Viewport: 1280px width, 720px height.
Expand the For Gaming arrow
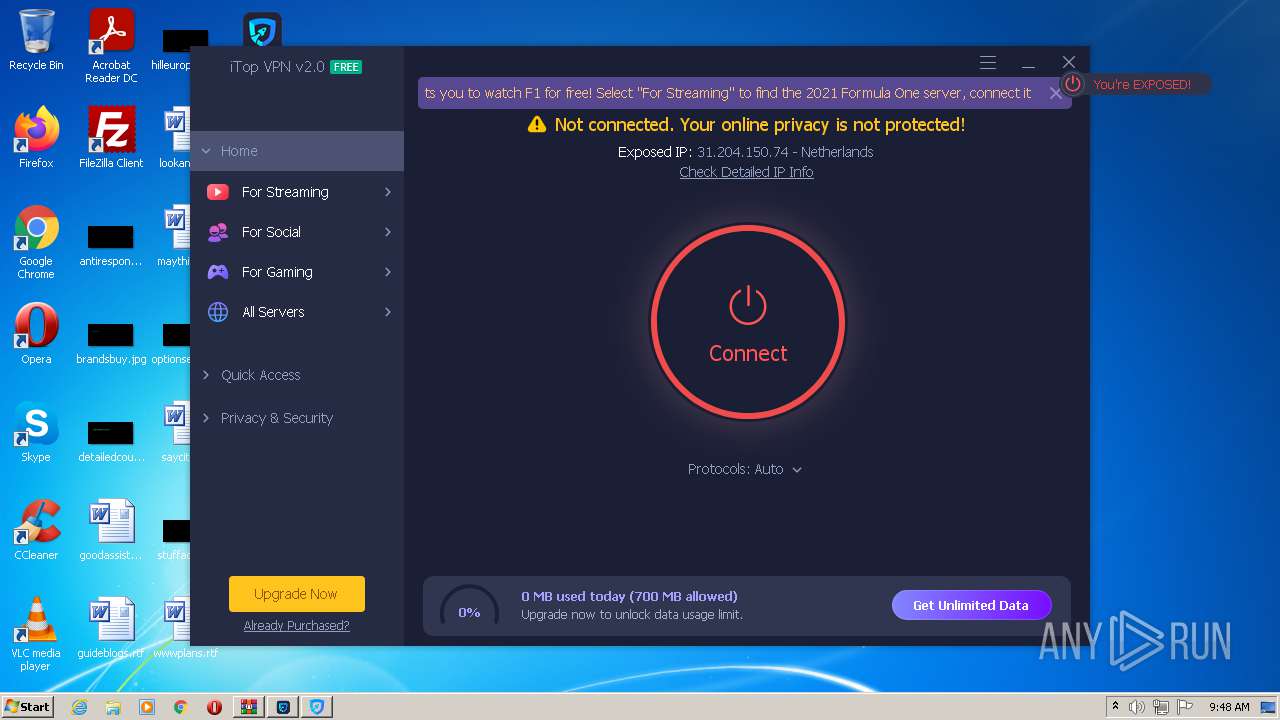(388, 272)
